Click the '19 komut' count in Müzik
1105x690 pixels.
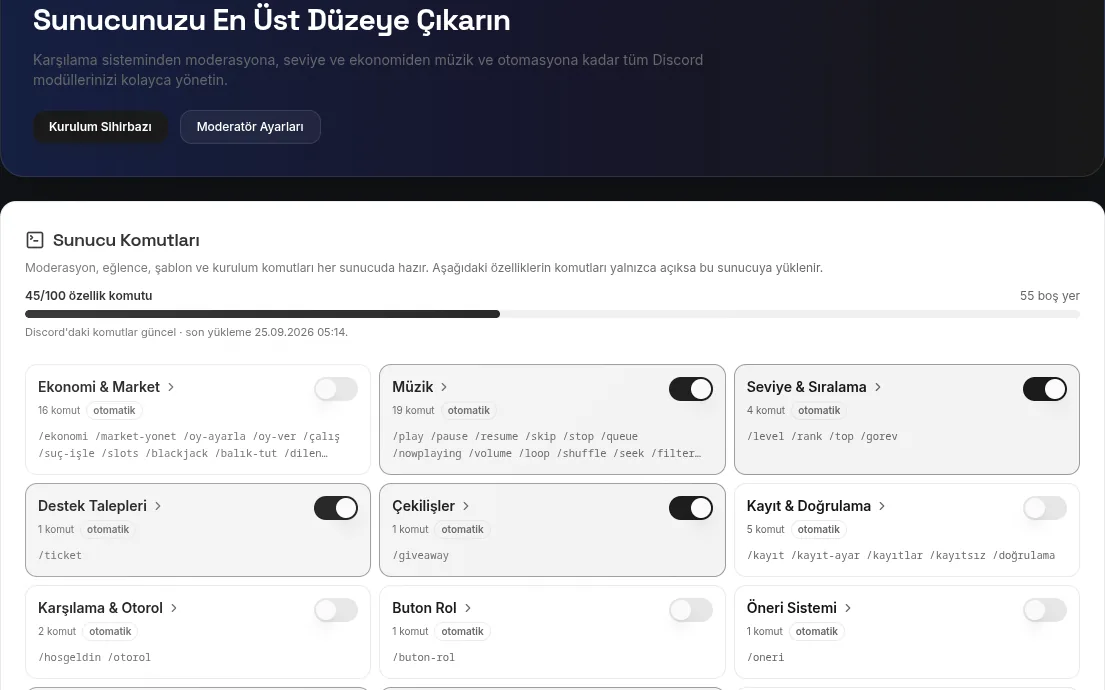(x=414, y=410)
